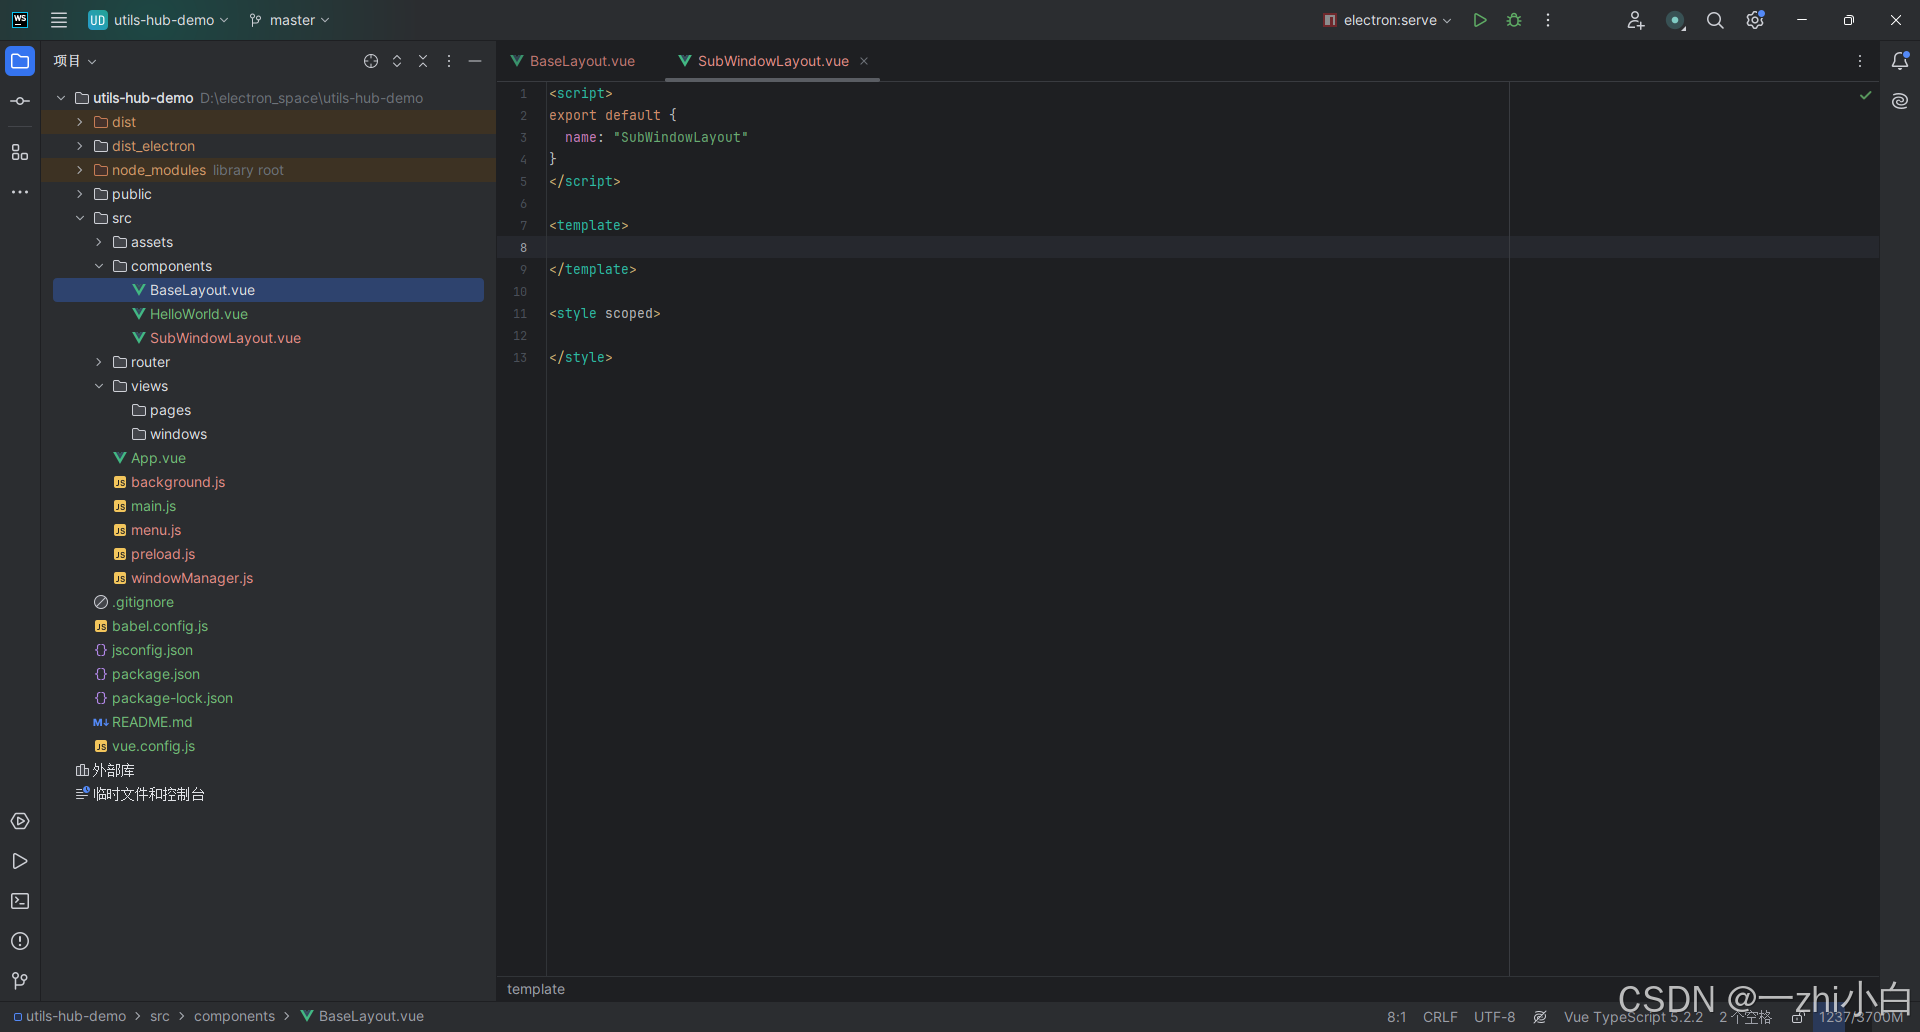This screenshot has width=1920, height=1032.
Task: Run electron:serve configuration
Action: click(x=1480, y=20)
